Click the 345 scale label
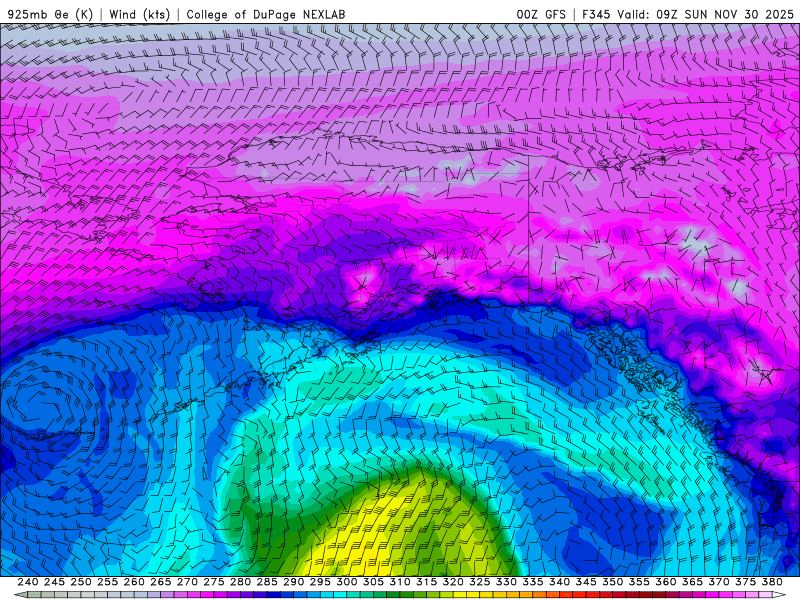 coord(586,582)
